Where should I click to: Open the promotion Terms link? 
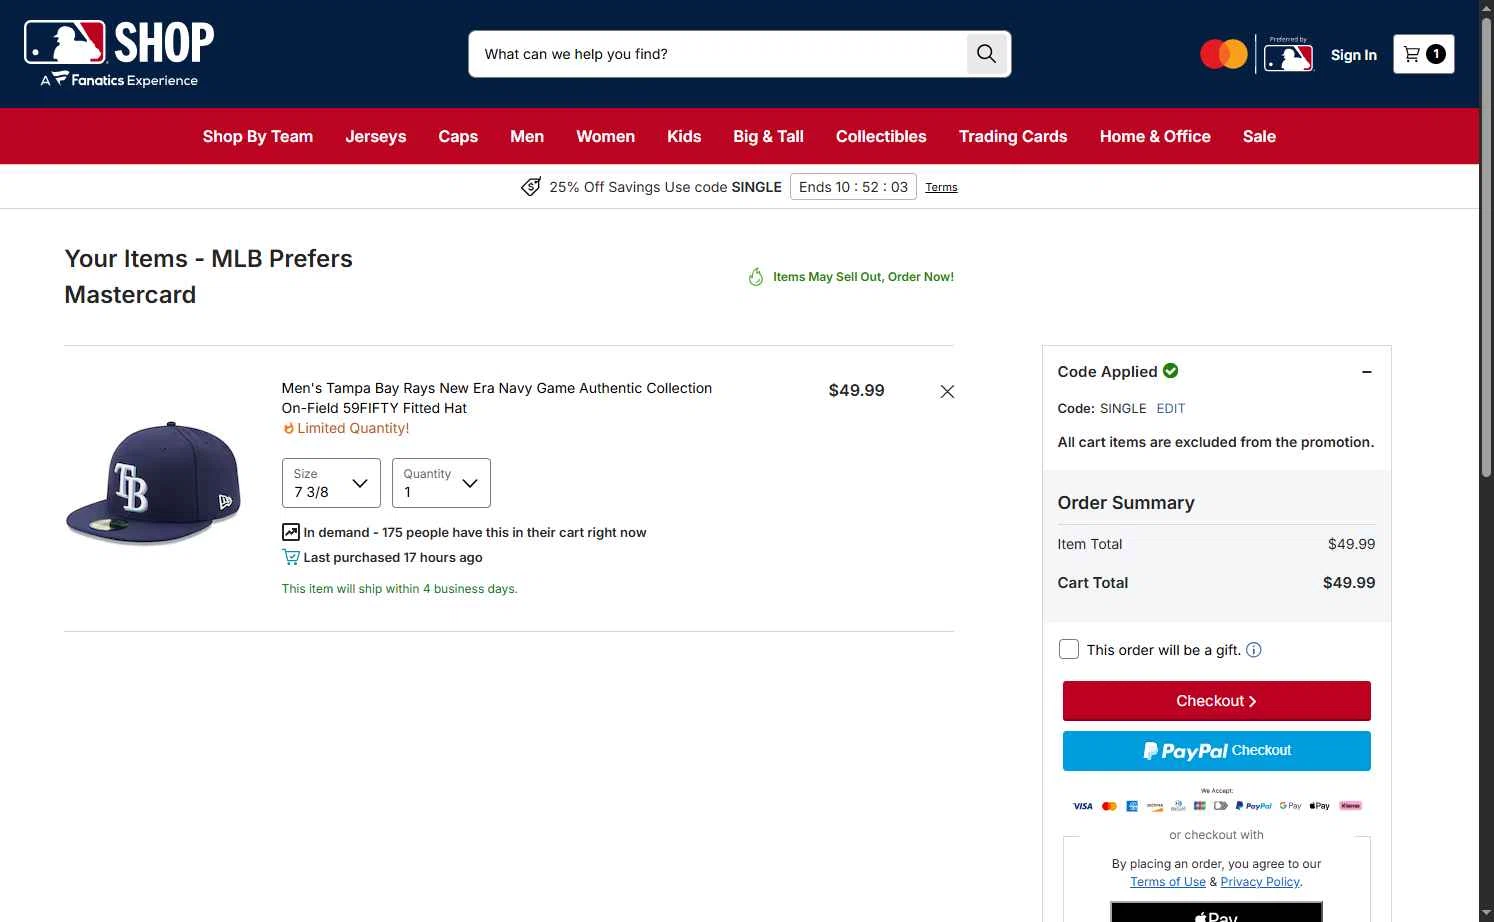(x=941, y=187)
